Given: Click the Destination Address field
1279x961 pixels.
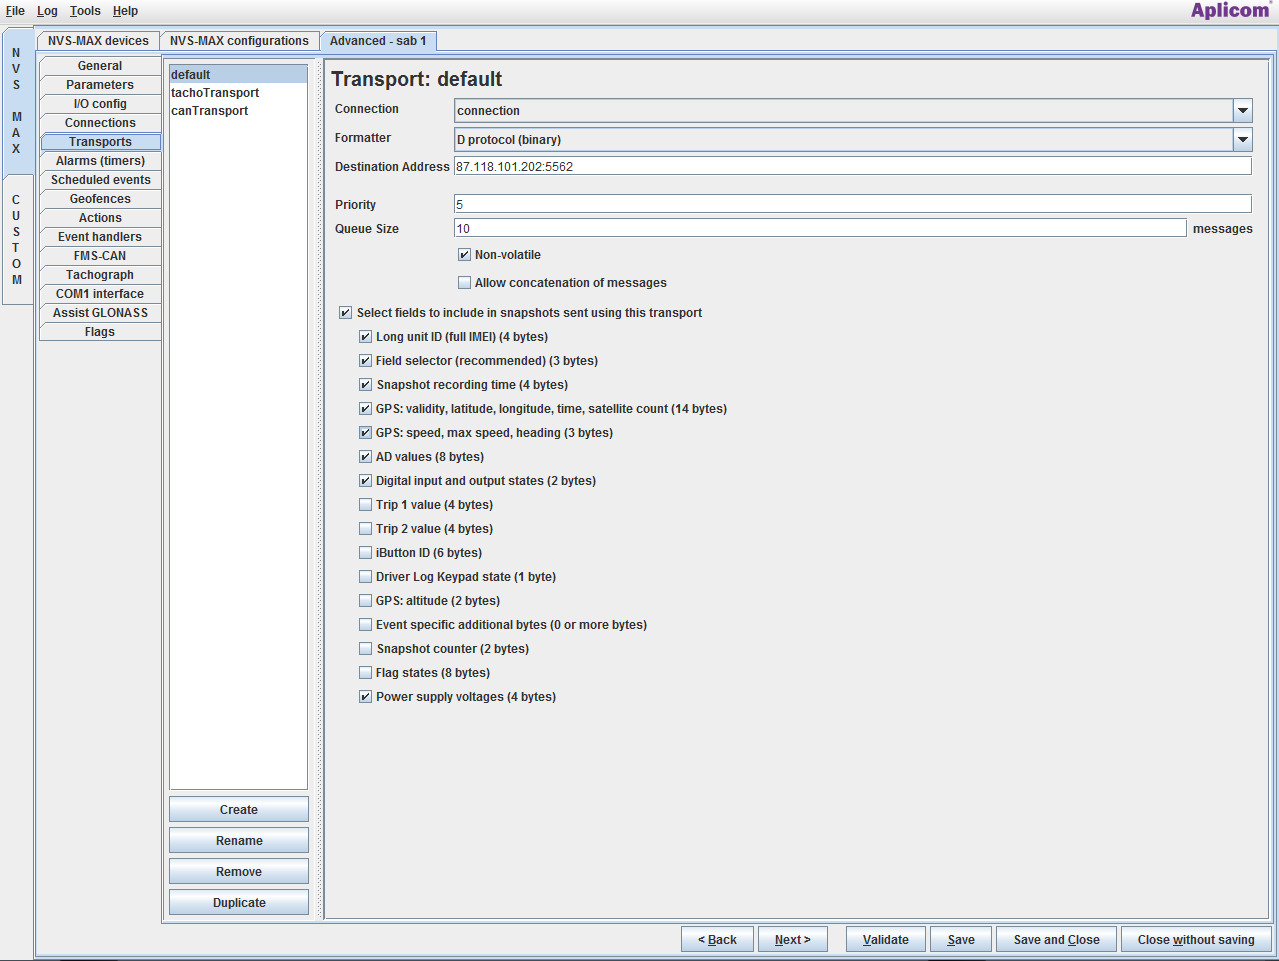Looking at the screenshot, I should 852,167.
